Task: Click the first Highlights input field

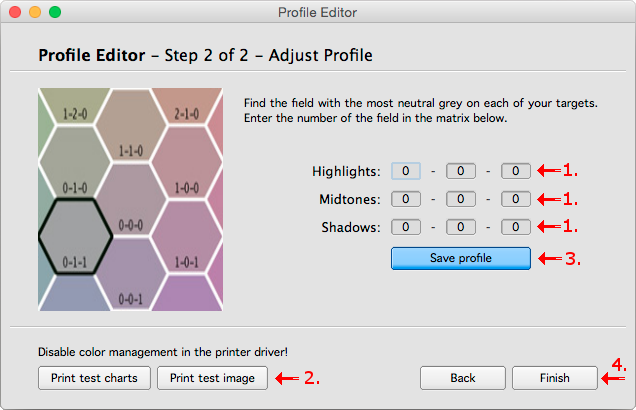Action: [x=405, y=171]
